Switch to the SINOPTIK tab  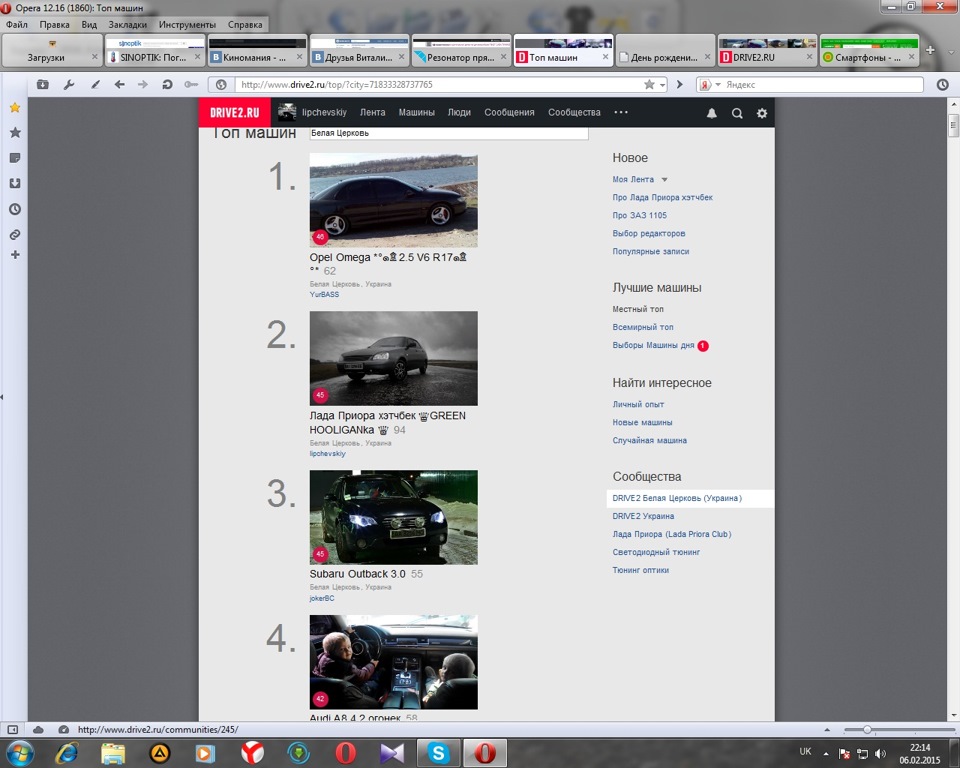pyautogui.click(x=155, y=51)
